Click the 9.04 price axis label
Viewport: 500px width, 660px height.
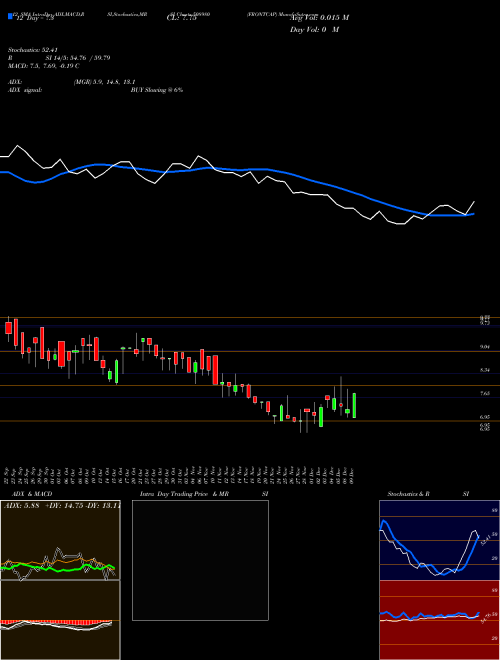click(485, 347)
